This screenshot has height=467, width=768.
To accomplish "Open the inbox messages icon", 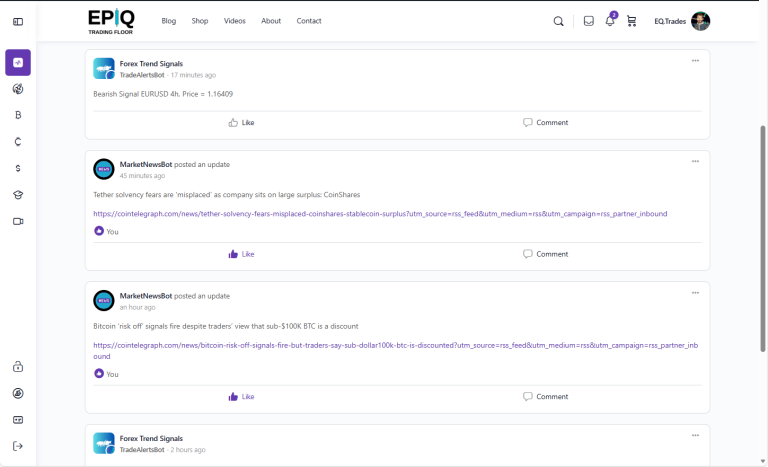I will click(x=589, y=21).
